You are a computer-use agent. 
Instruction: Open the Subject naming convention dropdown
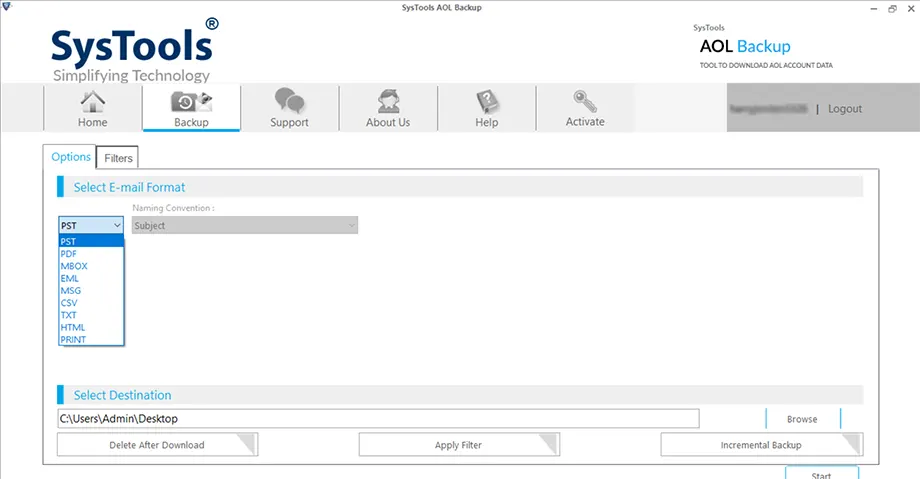pyautogui.click(x=245, y=225)
